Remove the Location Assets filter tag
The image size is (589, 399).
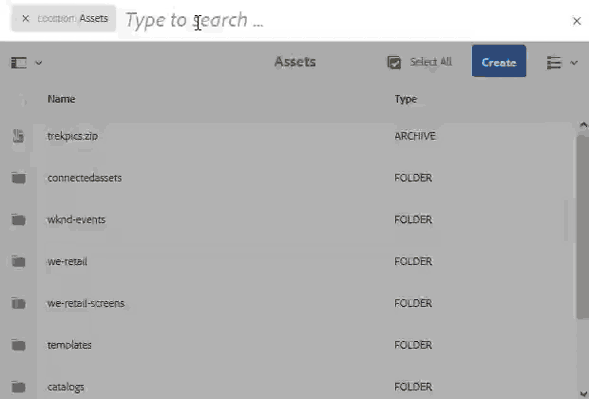26,18
